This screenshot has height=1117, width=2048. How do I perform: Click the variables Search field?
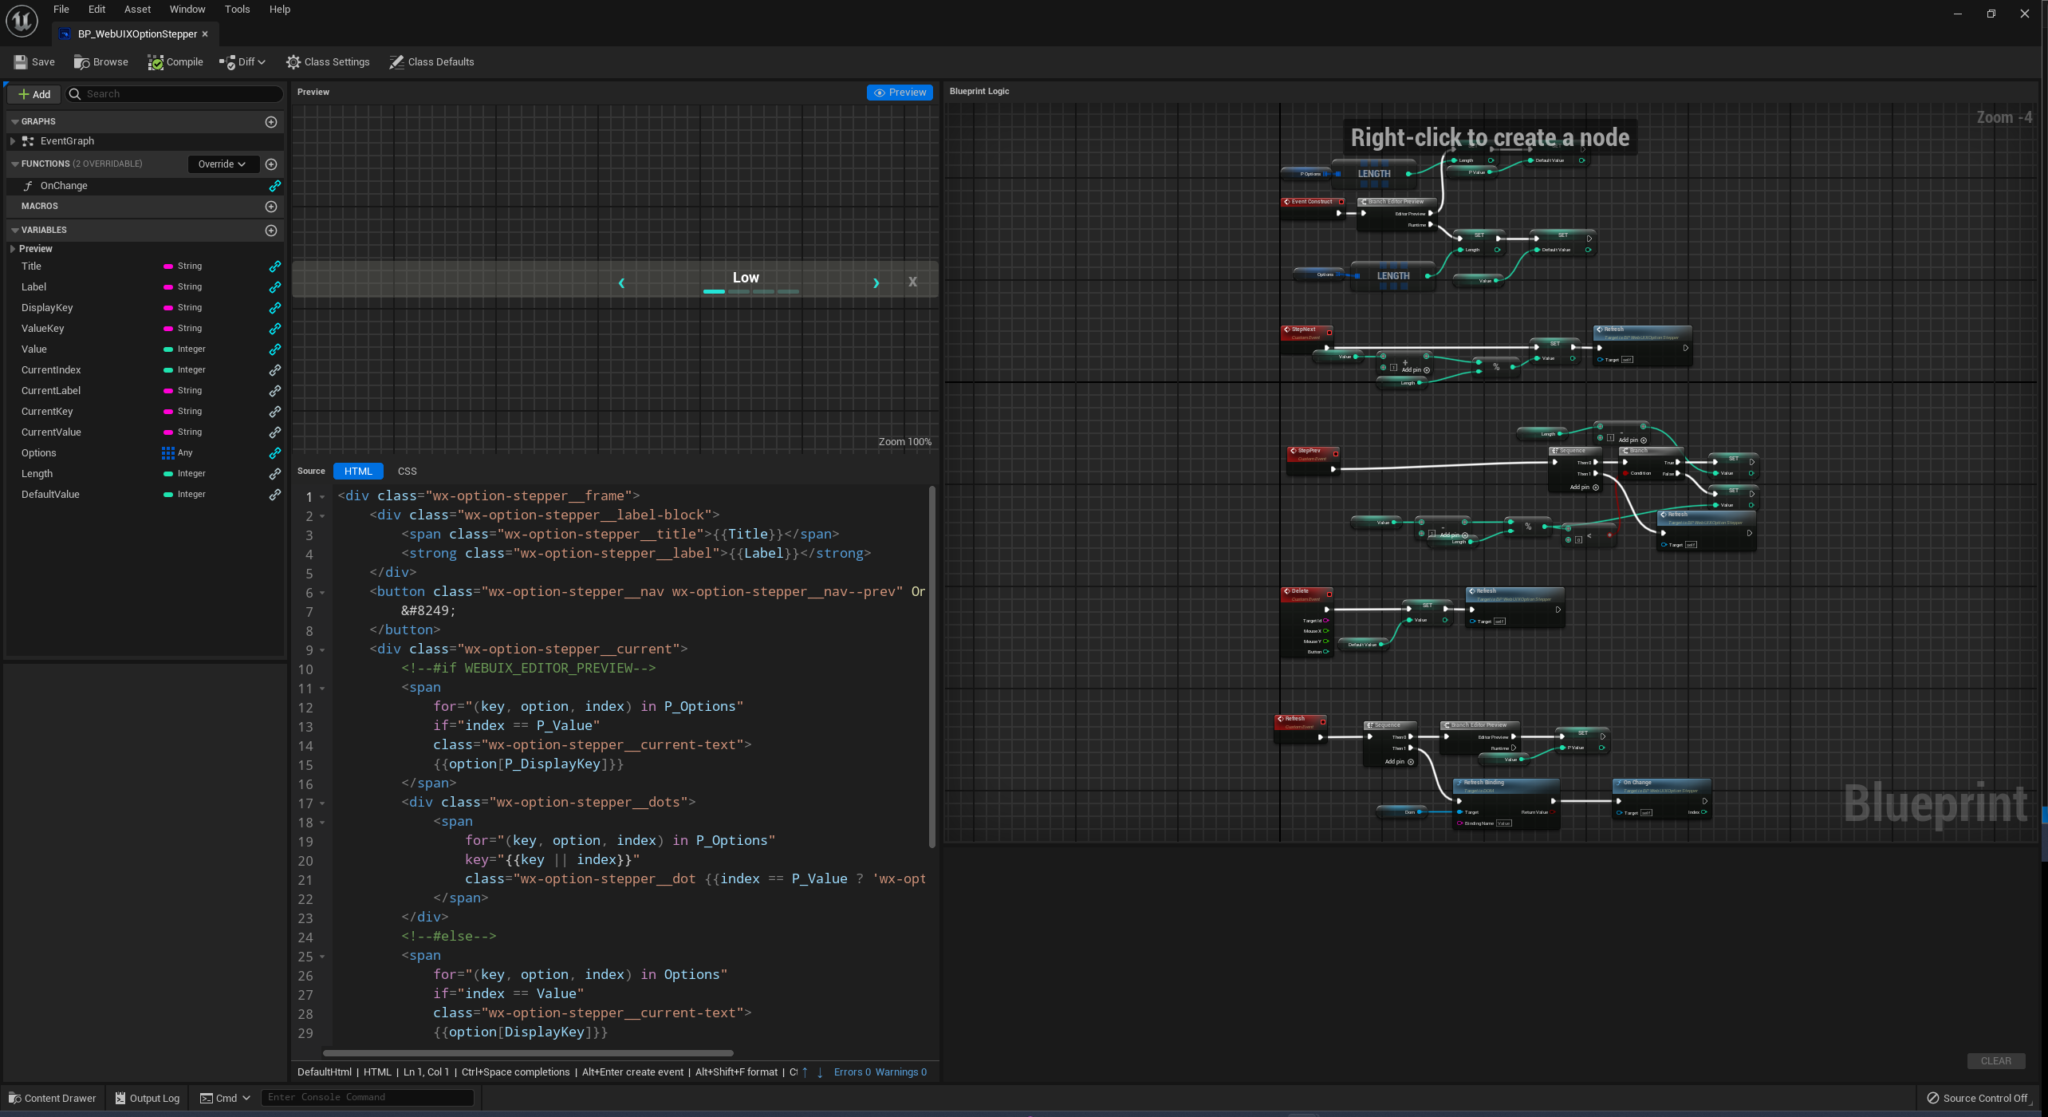pos(175,94)
